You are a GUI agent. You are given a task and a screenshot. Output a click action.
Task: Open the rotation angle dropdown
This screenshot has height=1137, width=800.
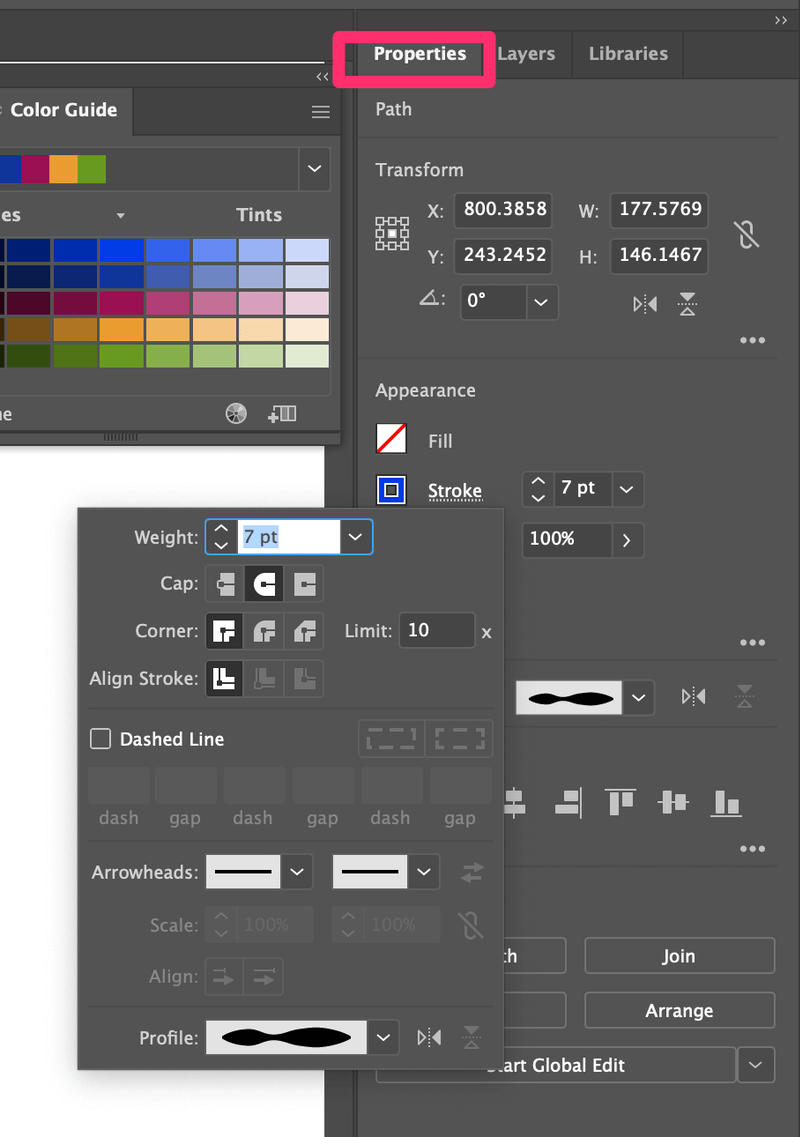[541, 302]
